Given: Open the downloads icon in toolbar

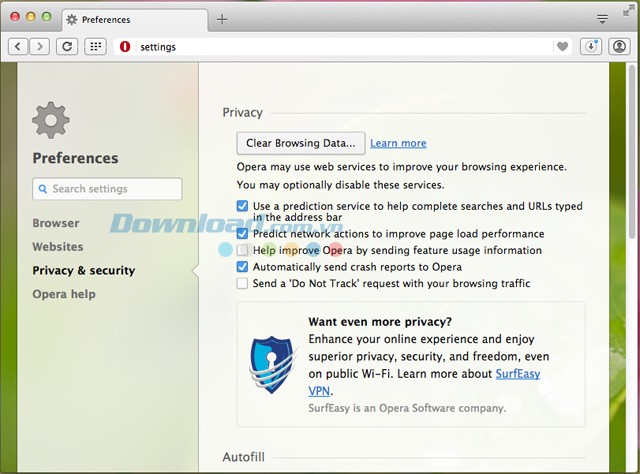Looking at the screenshot, I should coord(591,47).
